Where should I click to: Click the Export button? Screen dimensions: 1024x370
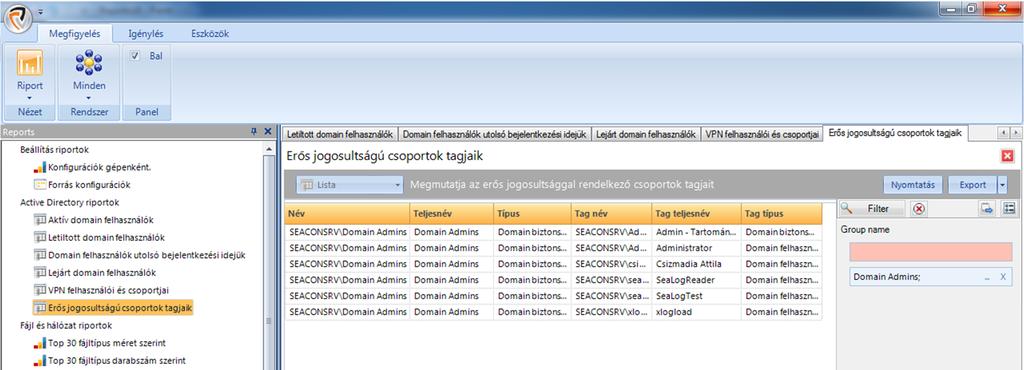coord(972,185)
